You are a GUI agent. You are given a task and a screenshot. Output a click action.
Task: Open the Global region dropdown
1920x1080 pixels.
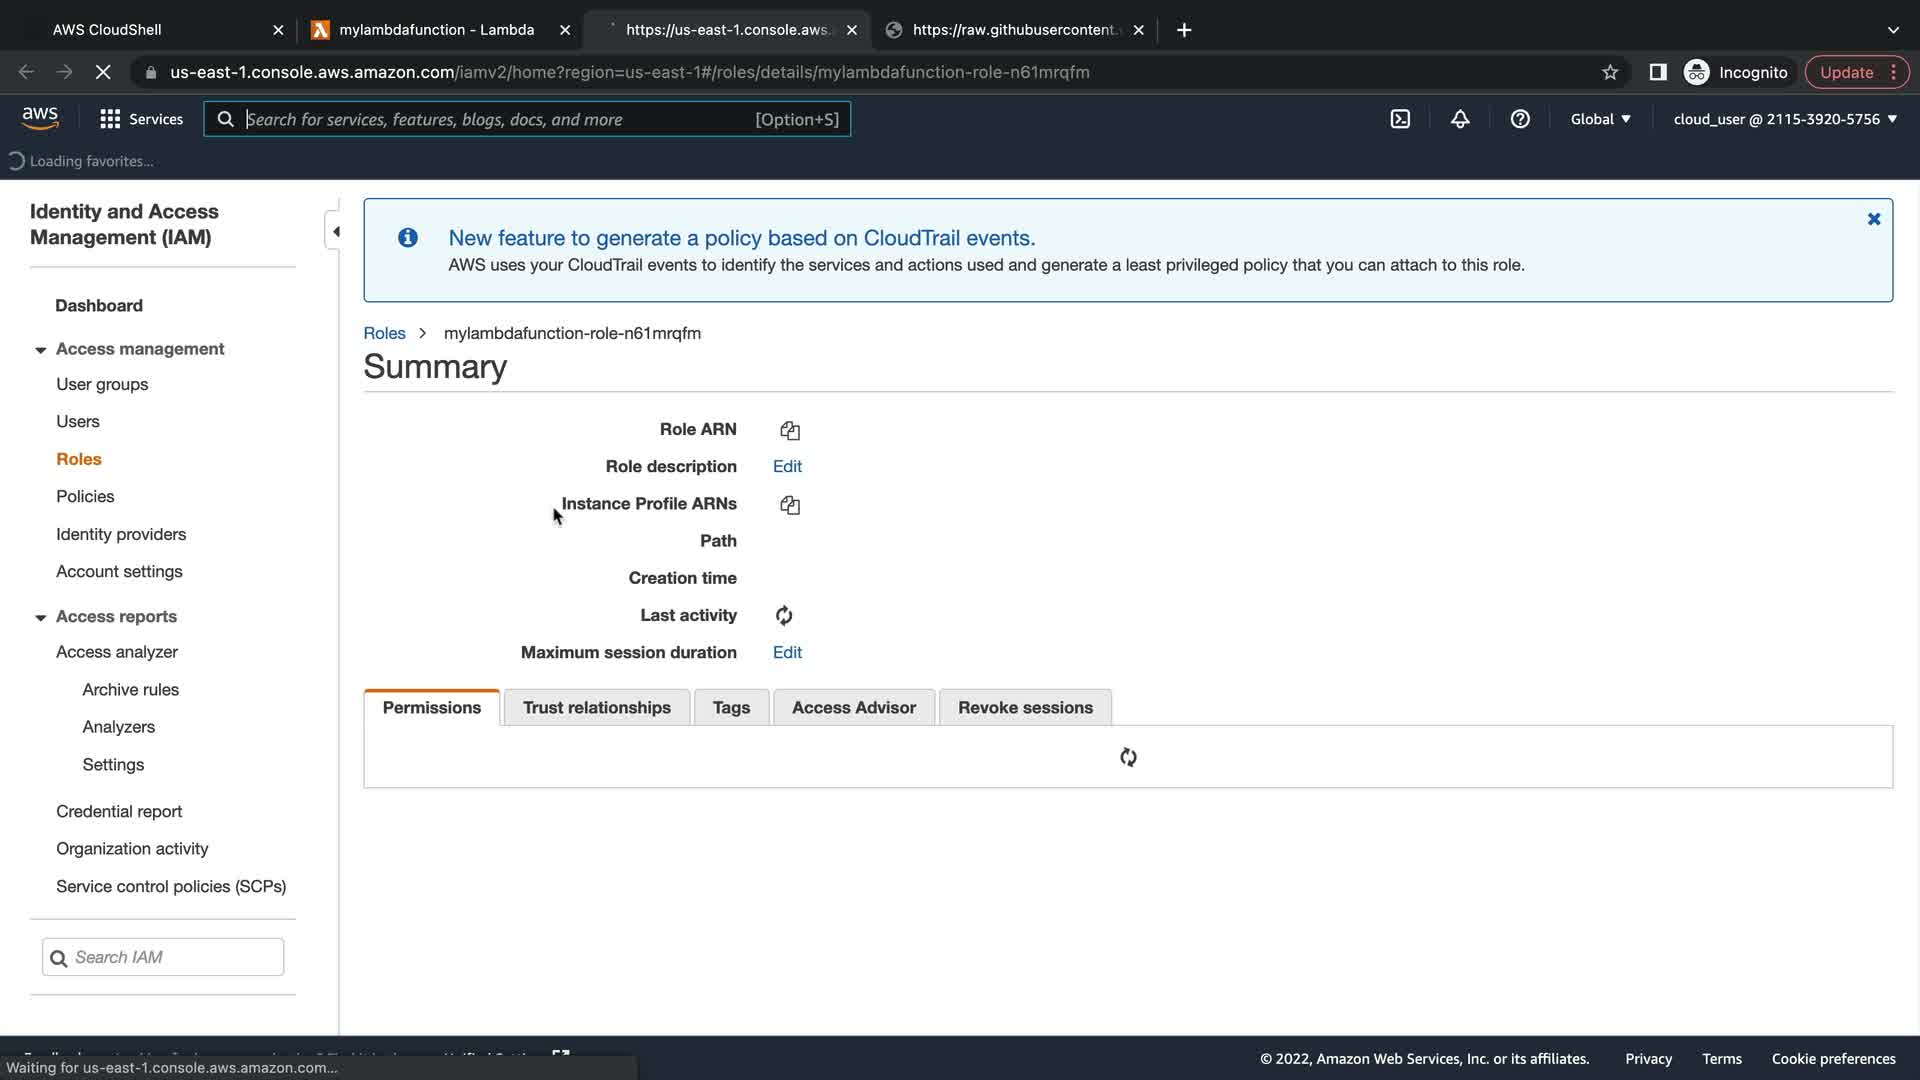[x=1600, y=119]
